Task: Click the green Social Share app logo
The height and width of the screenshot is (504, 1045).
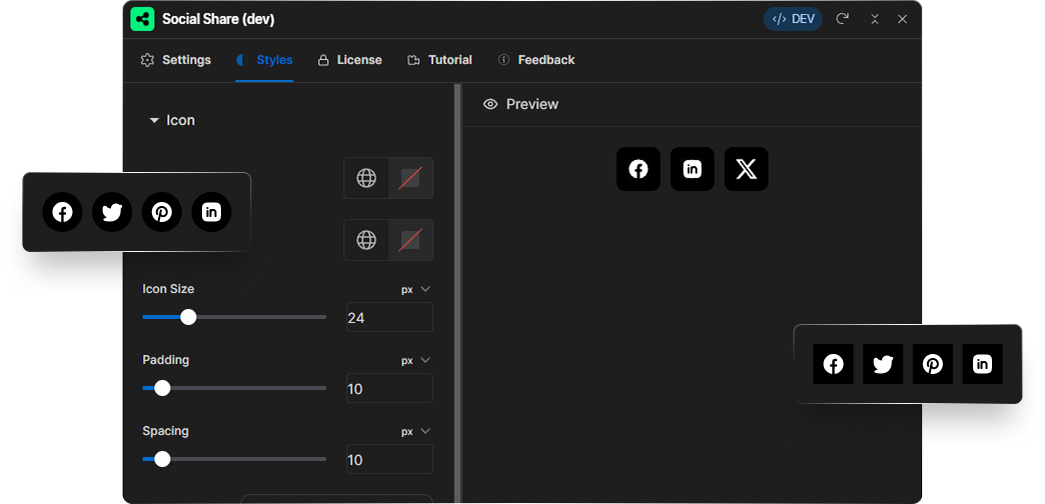Action: coord(143,19)
